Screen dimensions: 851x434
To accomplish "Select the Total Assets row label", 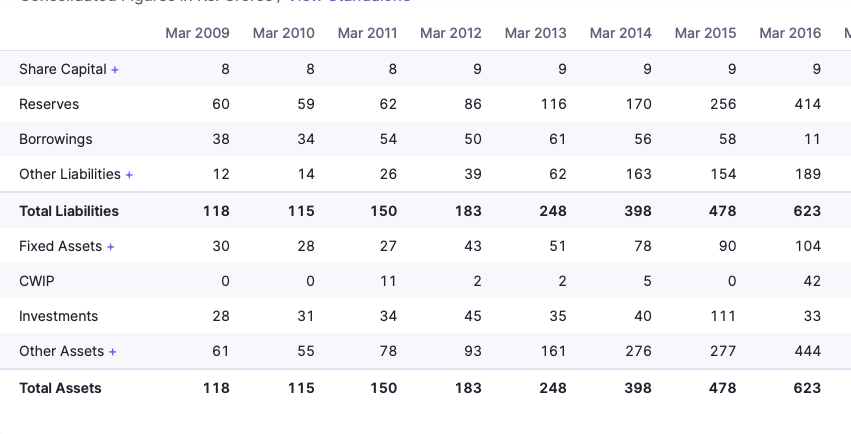I will coord(60,388).
